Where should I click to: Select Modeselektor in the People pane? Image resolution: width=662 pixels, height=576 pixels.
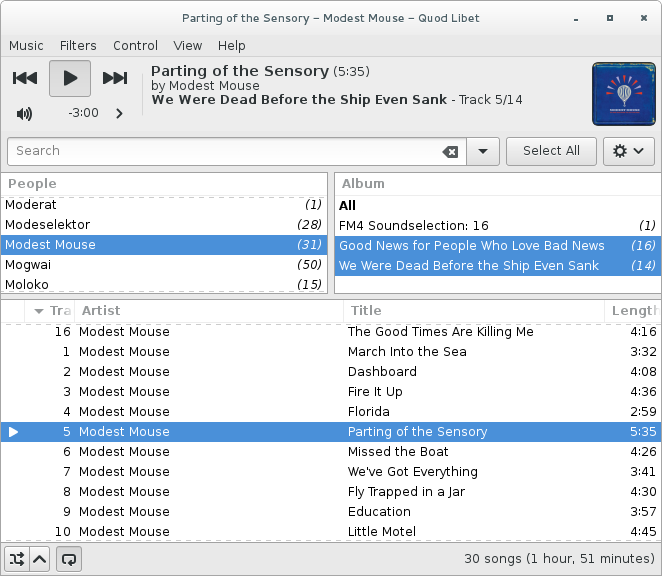(164, 225)
